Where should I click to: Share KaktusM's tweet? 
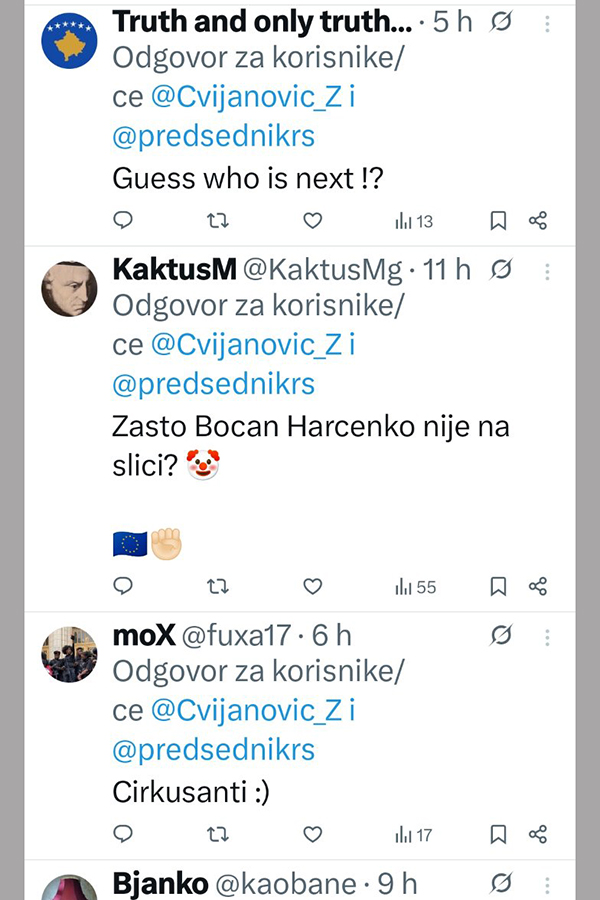tap(537, 587)
